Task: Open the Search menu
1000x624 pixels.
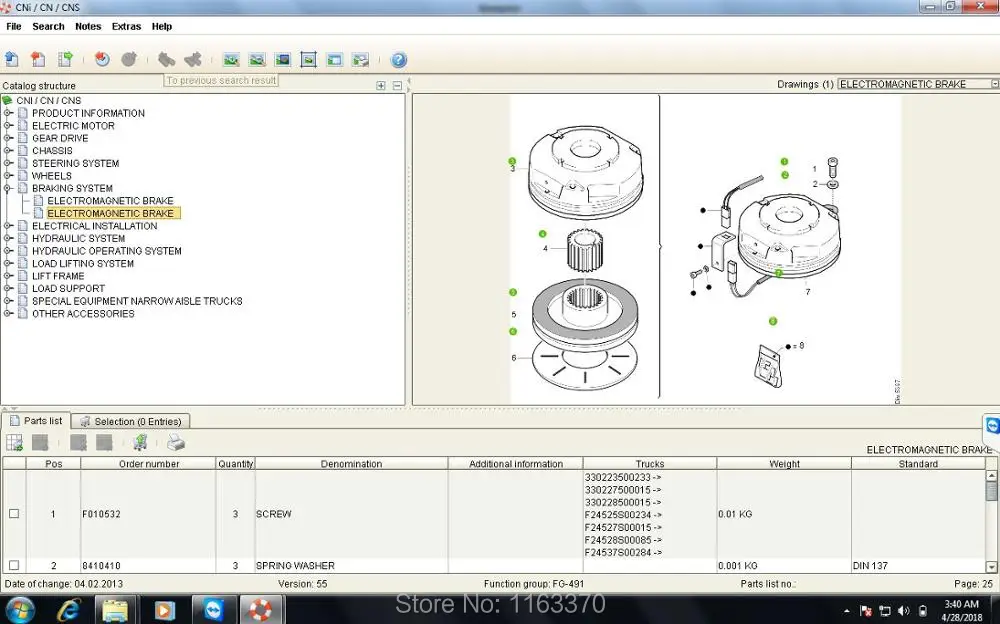Action: [x=48, y=26]
